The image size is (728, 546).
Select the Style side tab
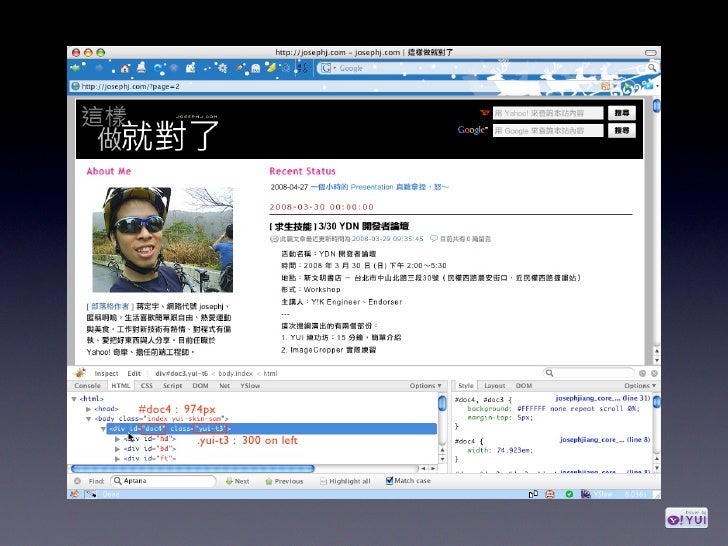[466, 385]
